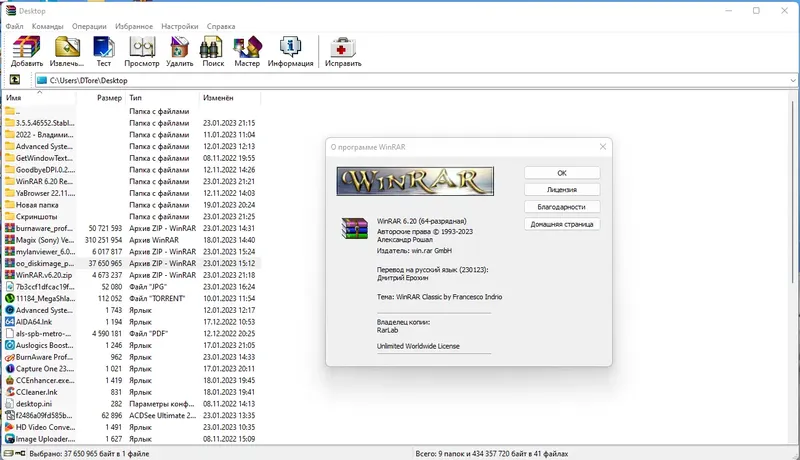
Task: Select file oo_diskimage_p...
Action: (132, 263)
